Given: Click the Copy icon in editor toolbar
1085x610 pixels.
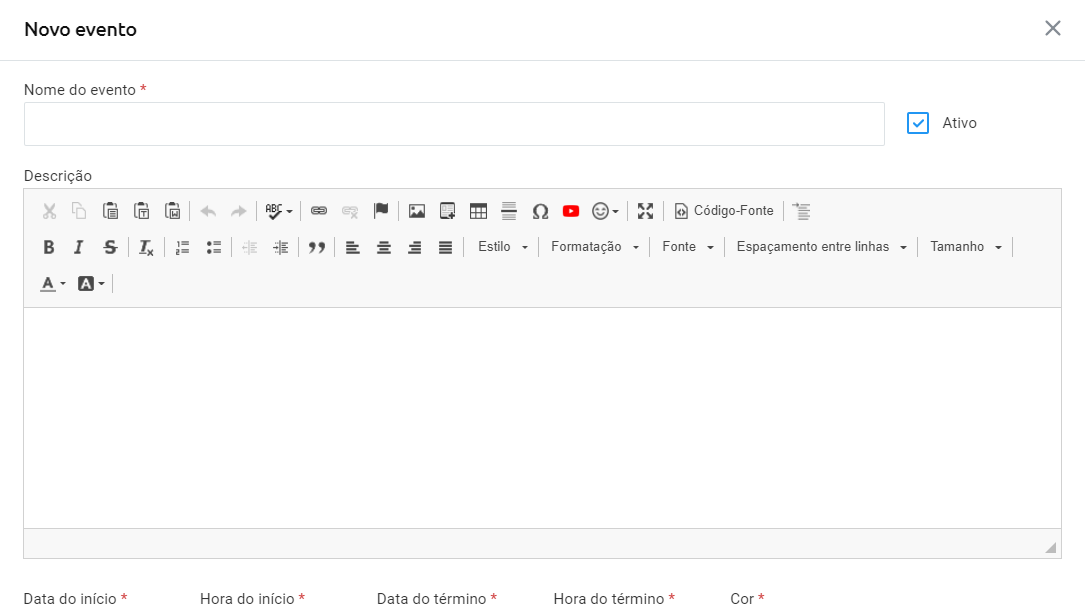Looking at the screenshot, I should [x=79, y=211].
